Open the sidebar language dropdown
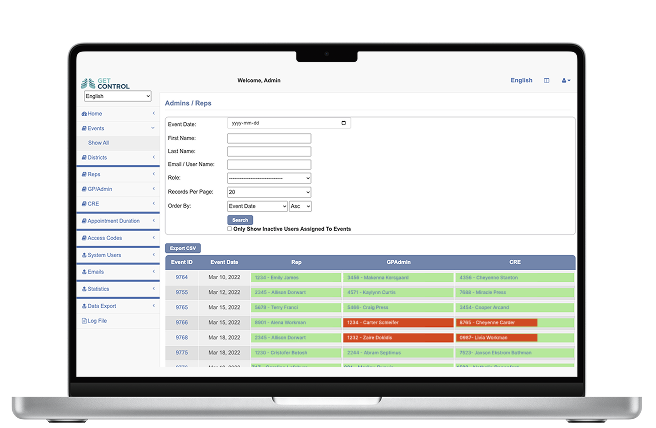Image resolution: width=656 pixels, height=428 pixels. click(x=118, y=97)
